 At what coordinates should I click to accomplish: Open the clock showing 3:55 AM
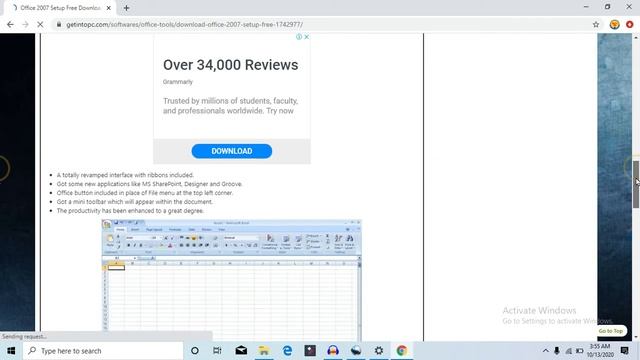pyautogui.click(x=600, y=351)
